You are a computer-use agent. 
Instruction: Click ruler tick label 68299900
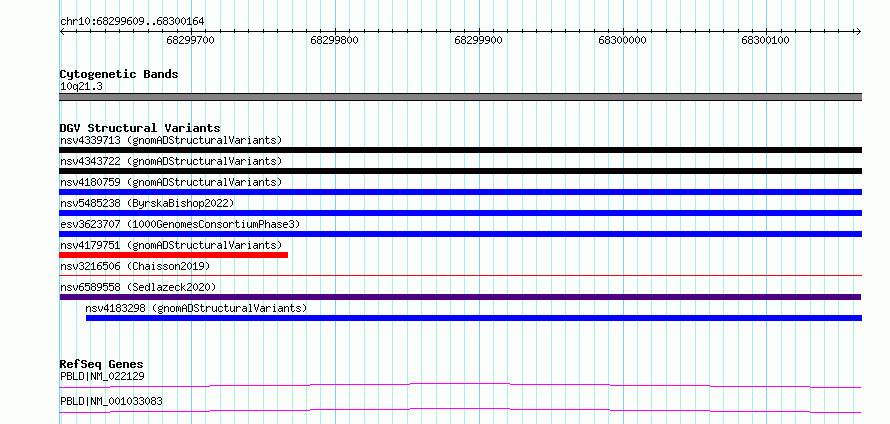pyautogui.click(x=478, y=41)
